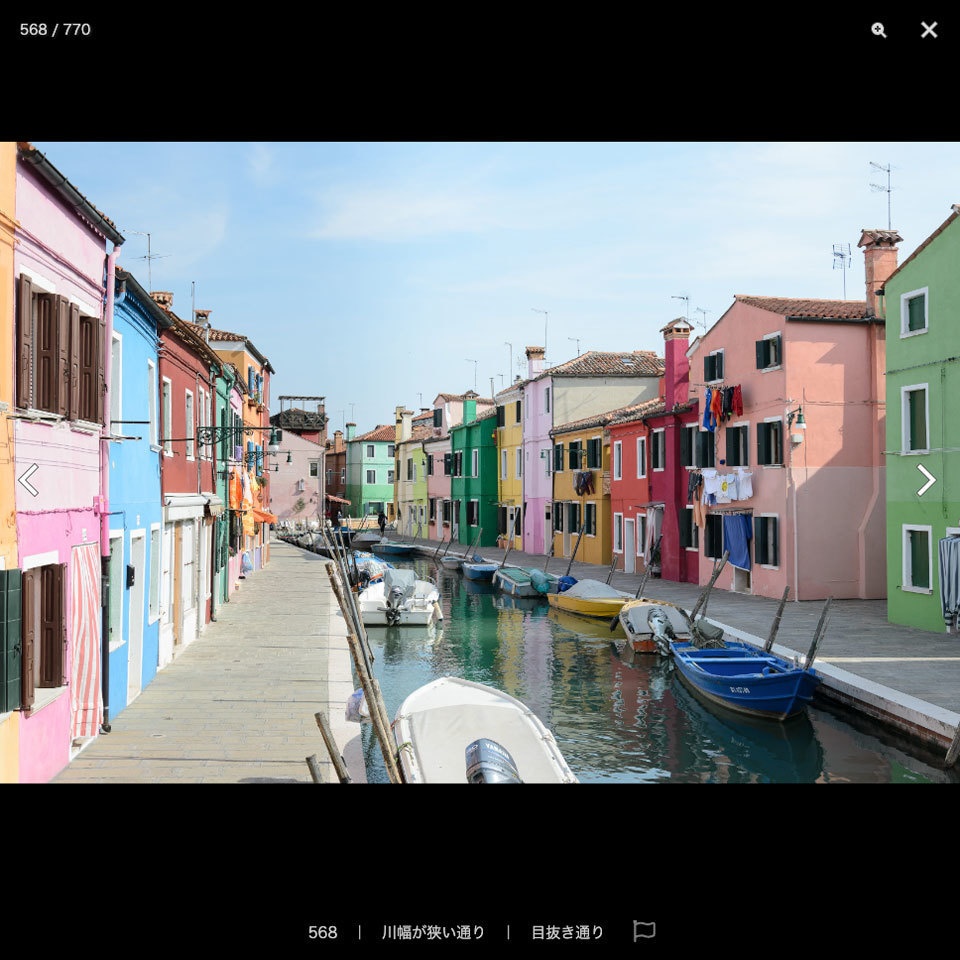
Task: Advance to the next photo arrow
Action: point(926,479)
